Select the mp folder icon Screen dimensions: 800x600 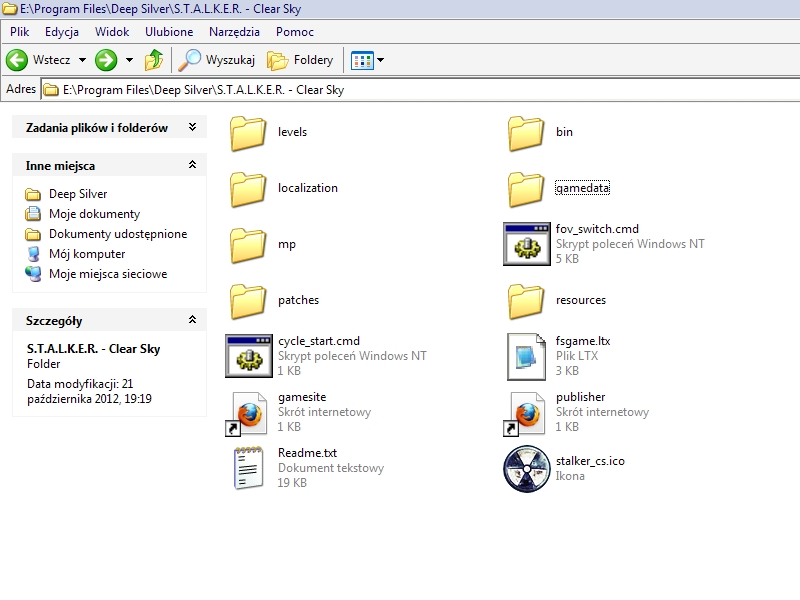point(248,245)
